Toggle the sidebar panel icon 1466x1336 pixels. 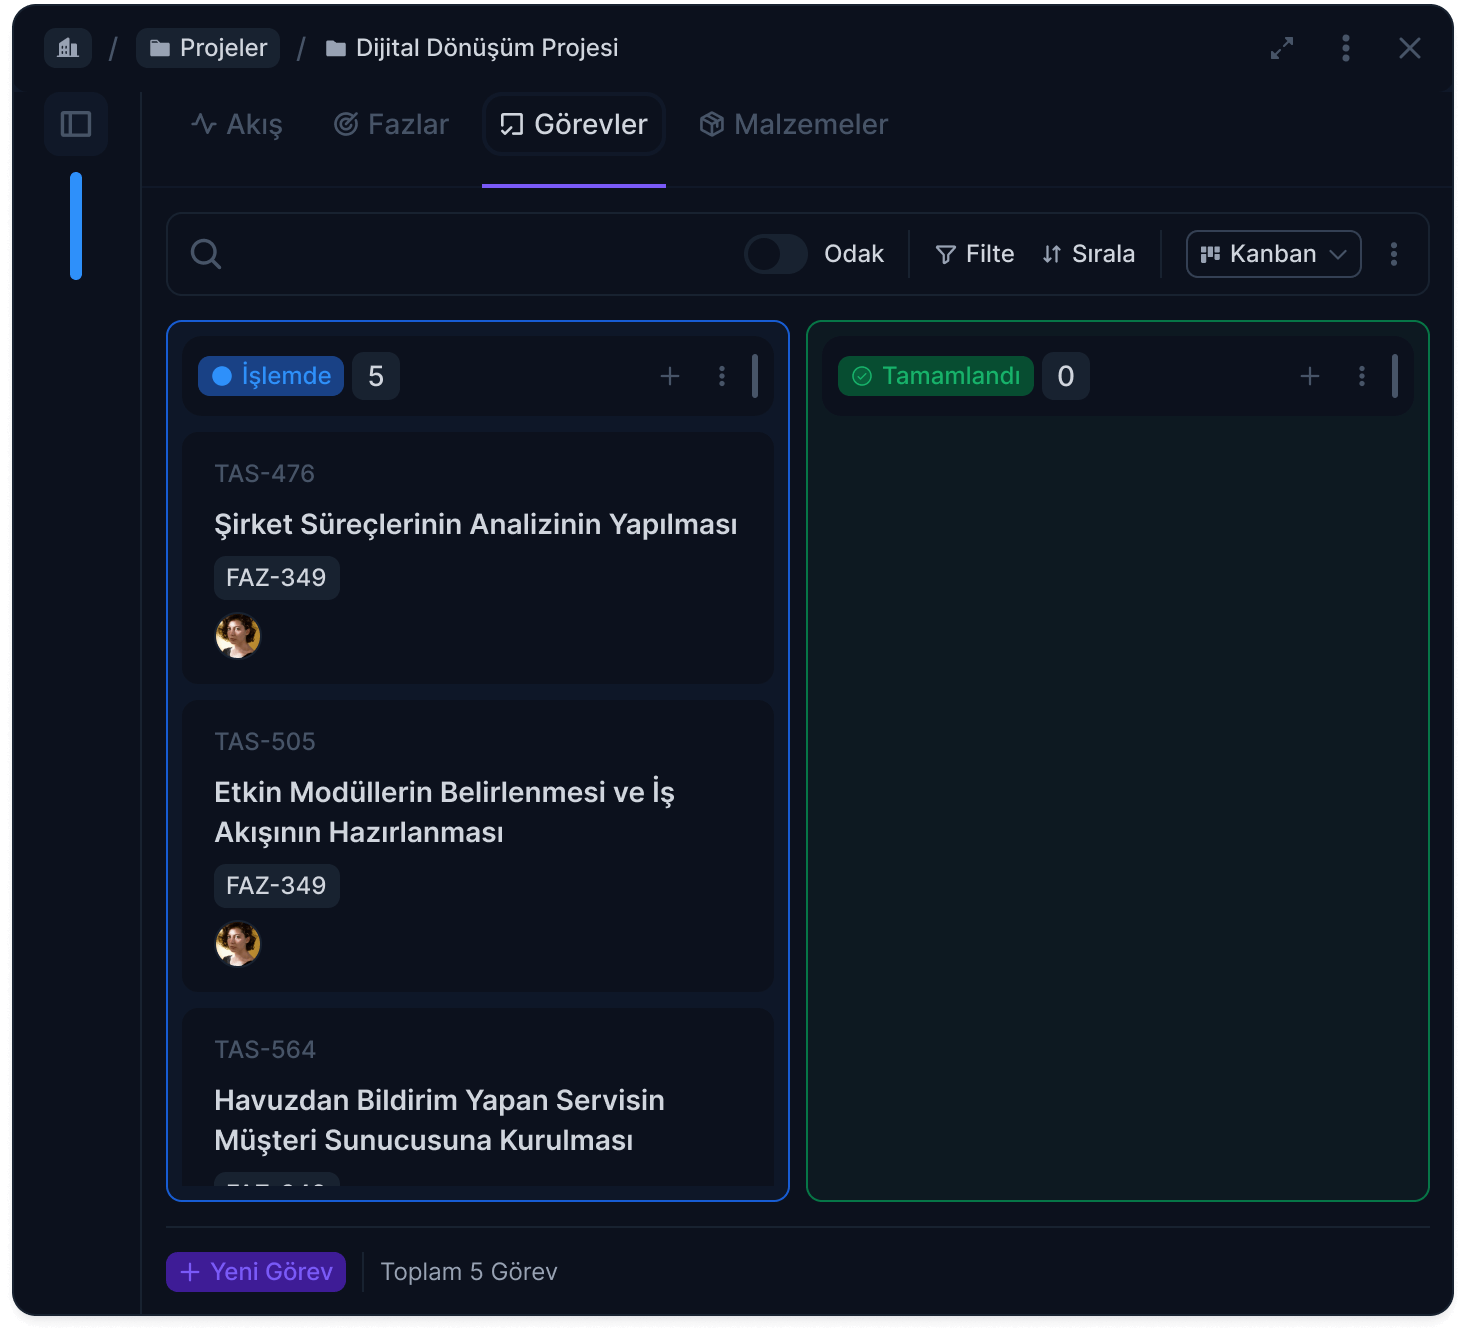tap(76, 124)
